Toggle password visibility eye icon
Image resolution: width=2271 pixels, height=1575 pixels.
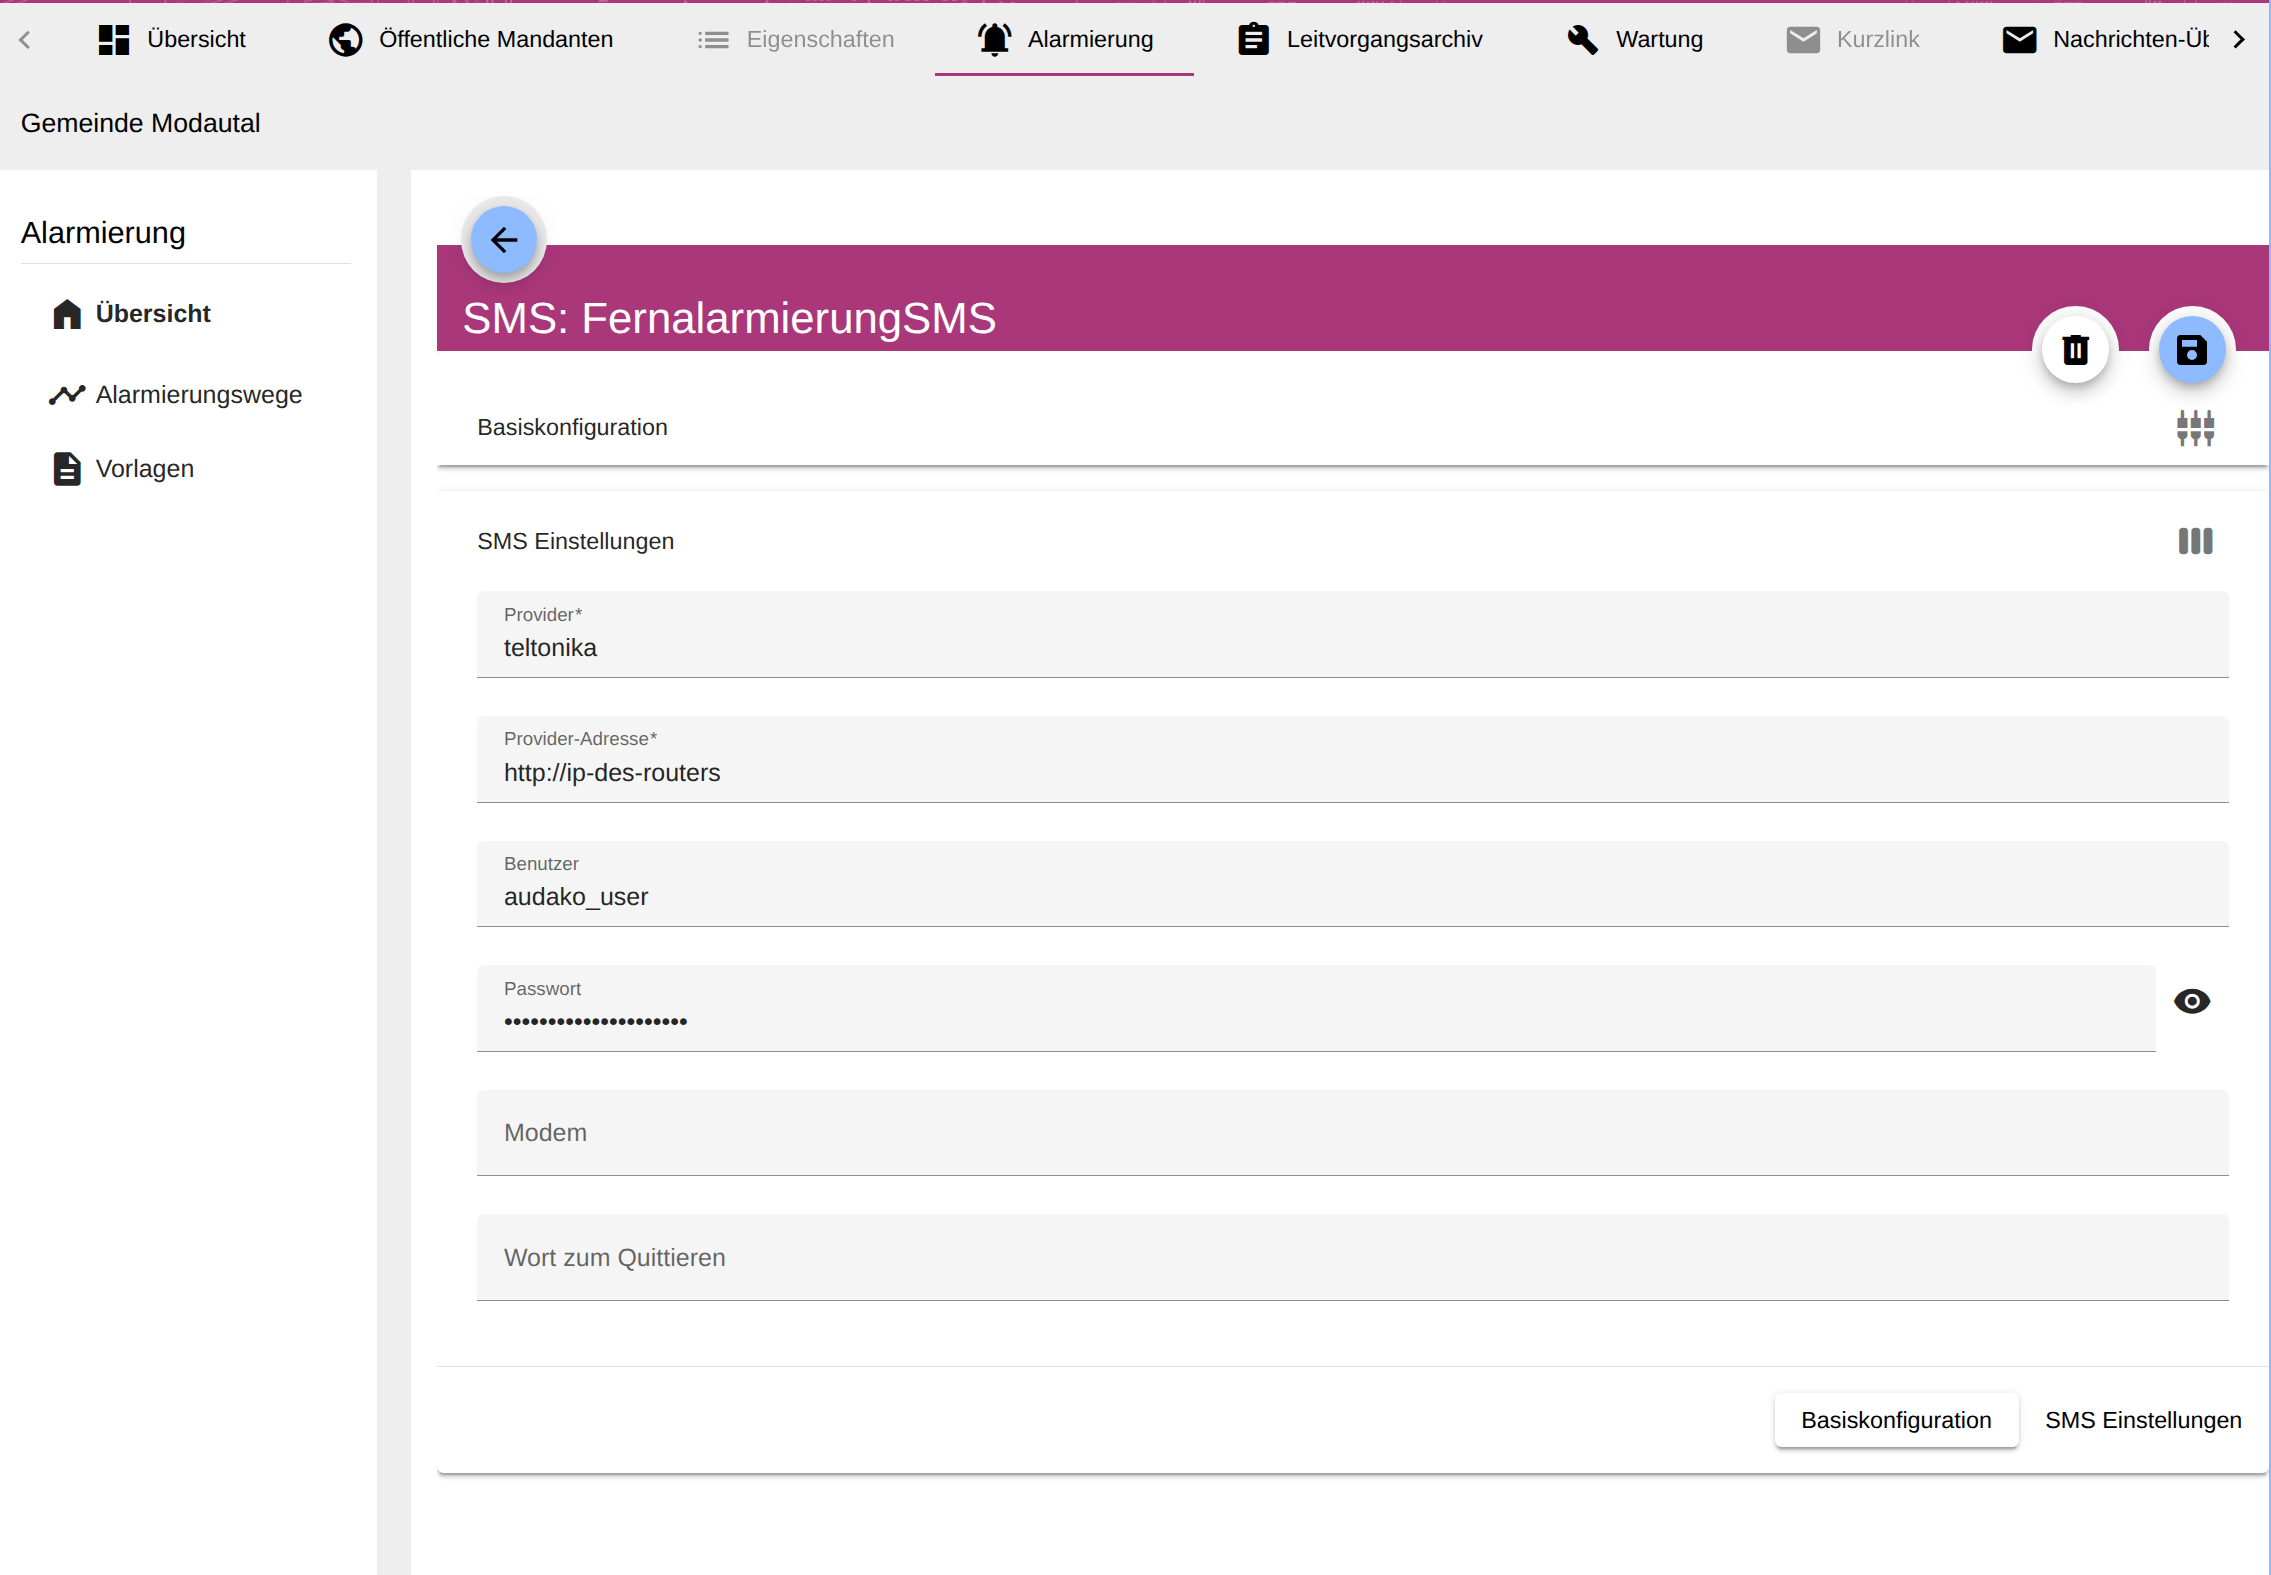click(x=2191, y=1001)
